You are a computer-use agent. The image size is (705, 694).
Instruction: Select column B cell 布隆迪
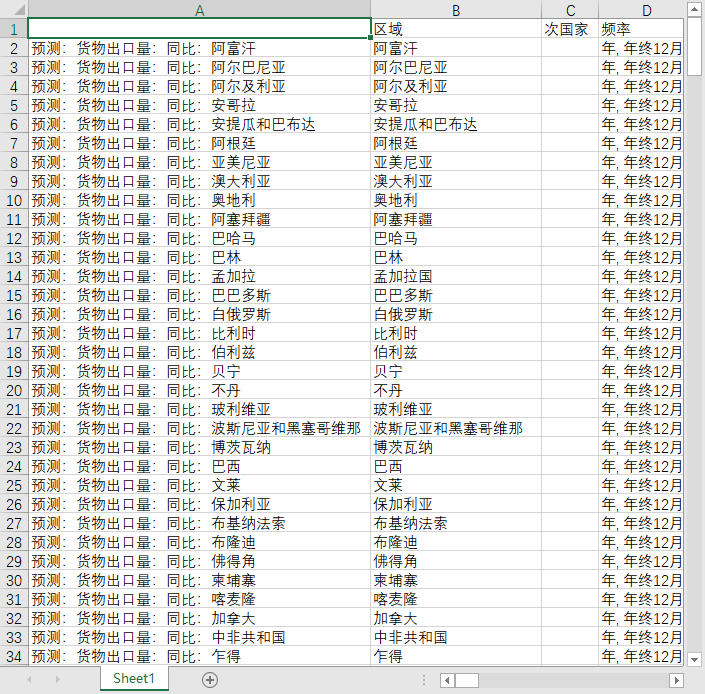[456, 543]
